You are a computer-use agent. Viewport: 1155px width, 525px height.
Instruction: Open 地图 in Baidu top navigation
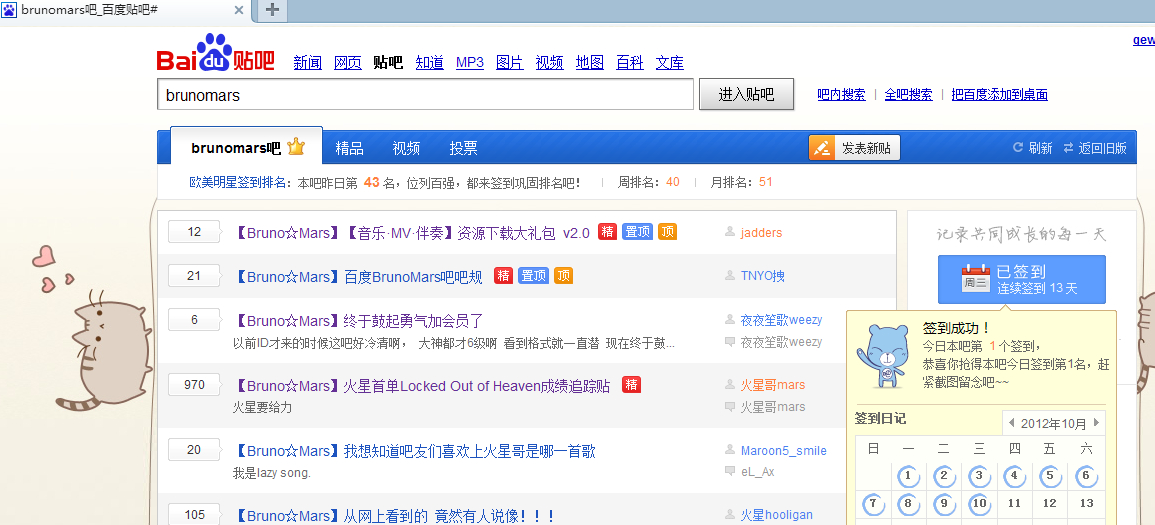[590, 63]
